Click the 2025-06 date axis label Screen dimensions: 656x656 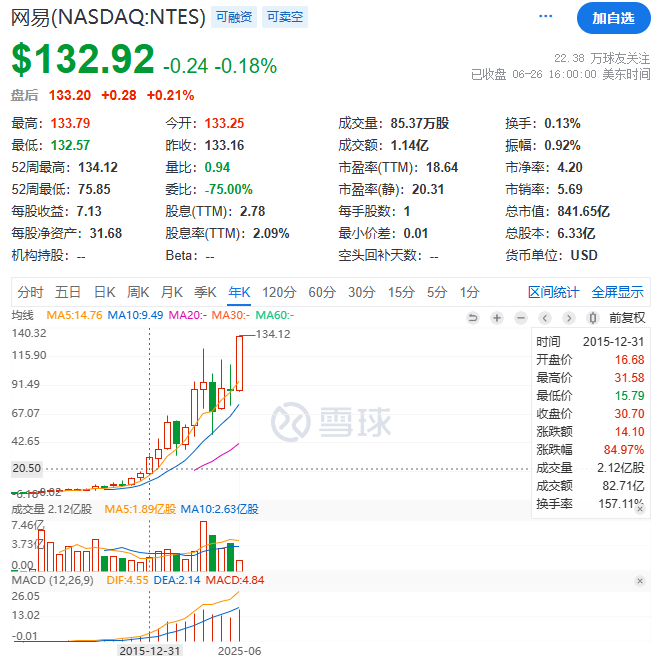tap(239, 651)
